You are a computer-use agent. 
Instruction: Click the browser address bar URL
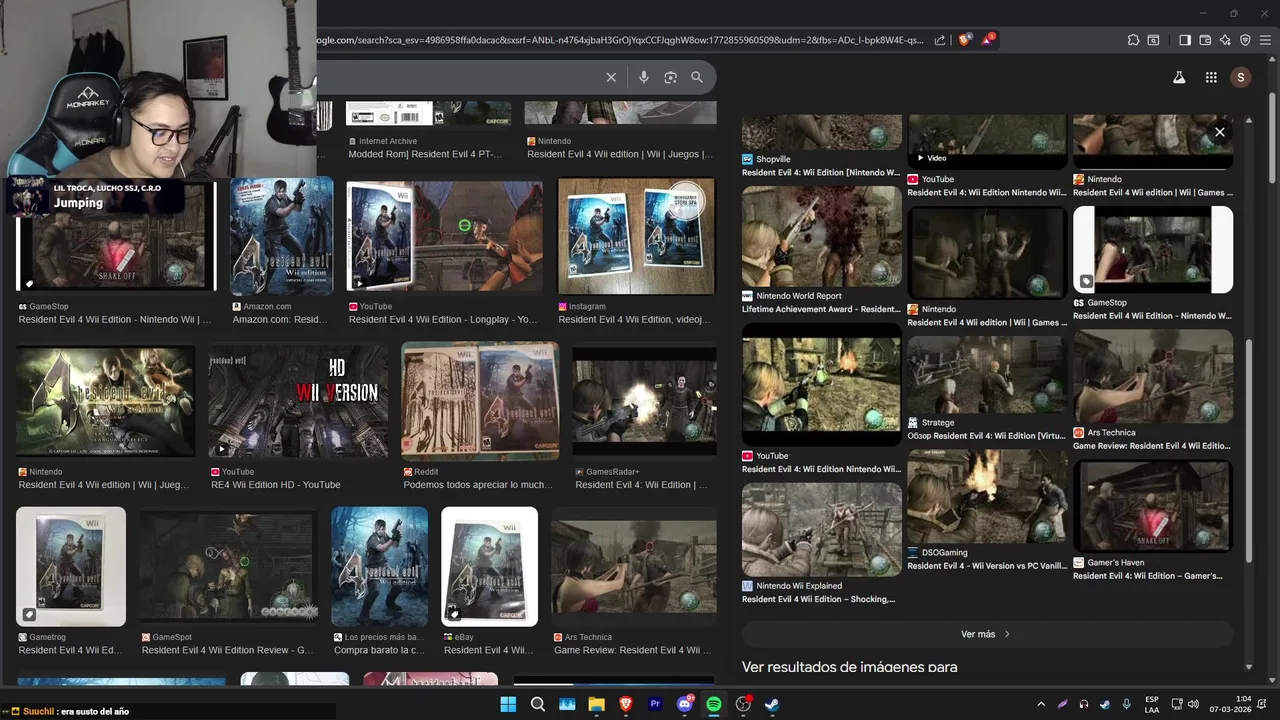coord(620,40)
